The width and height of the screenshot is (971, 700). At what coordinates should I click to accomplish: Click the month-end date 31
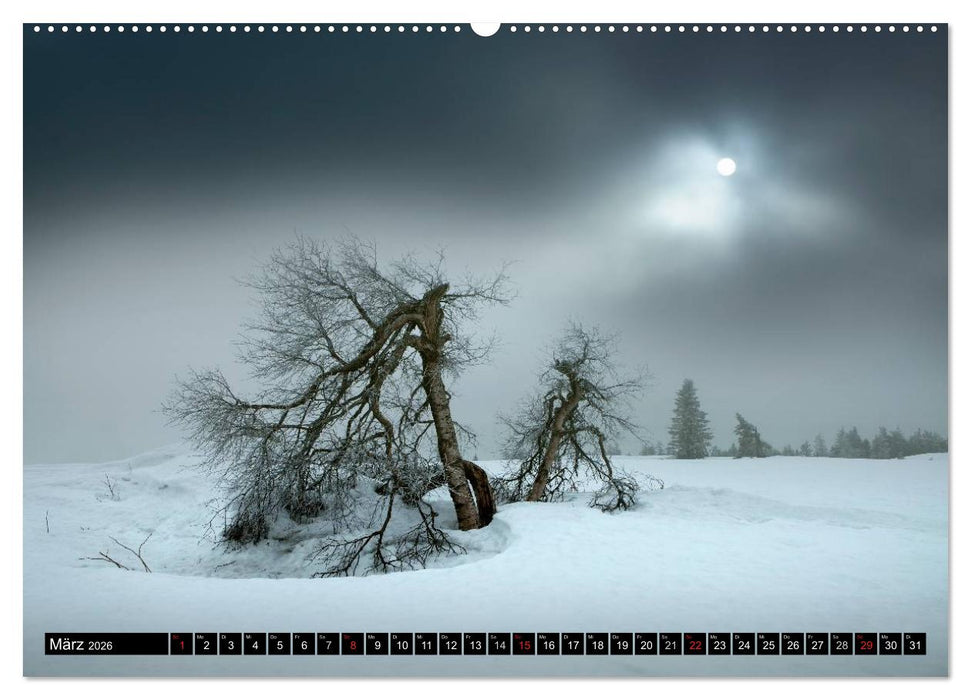pyautogui.click(x=914, y=646)
